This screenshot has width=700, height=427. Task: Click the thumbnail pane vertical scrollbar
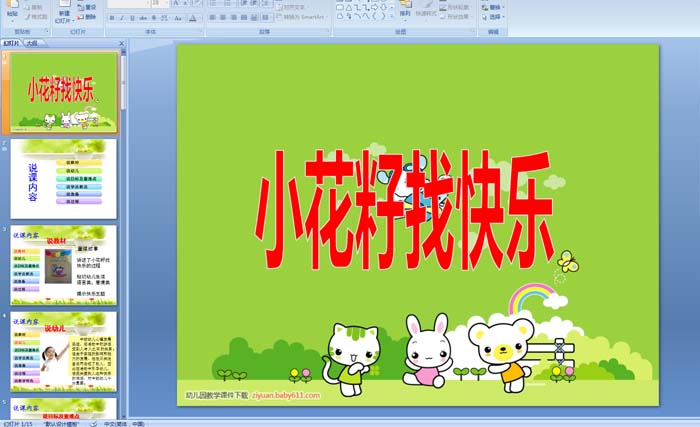tap(124, 232)
